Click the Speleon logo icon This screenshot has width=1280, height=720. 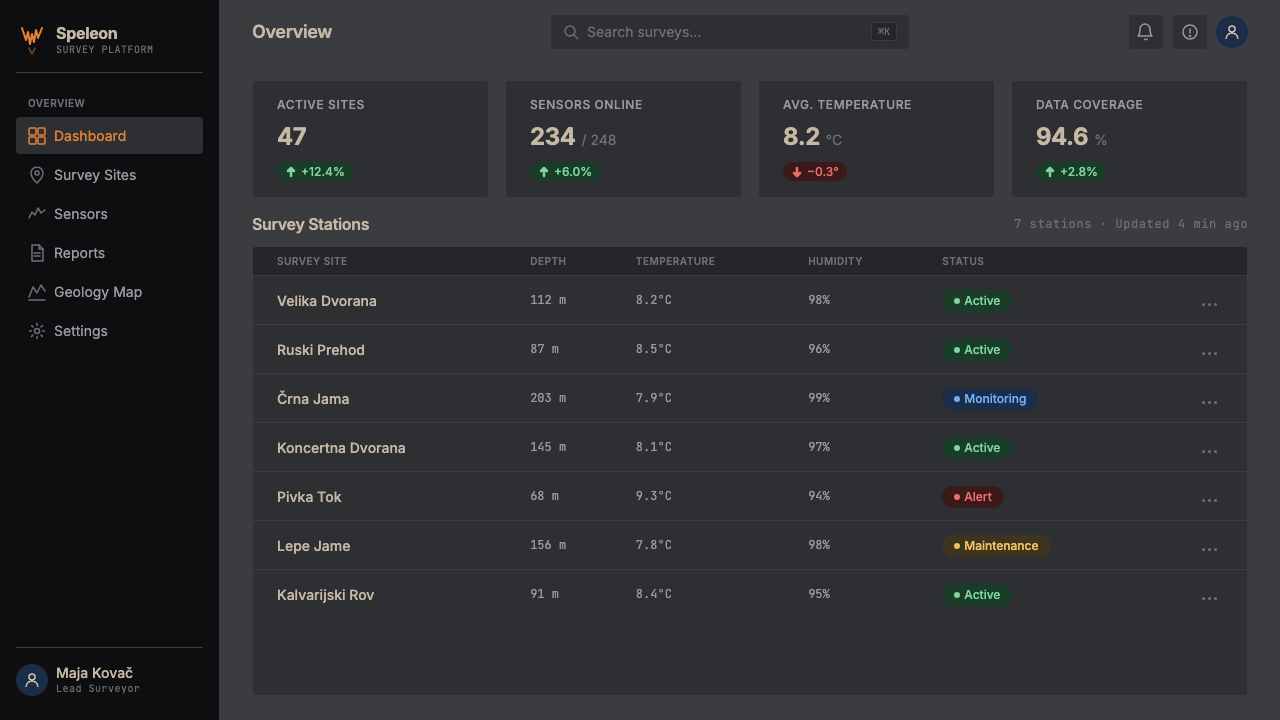click(32, 40)
